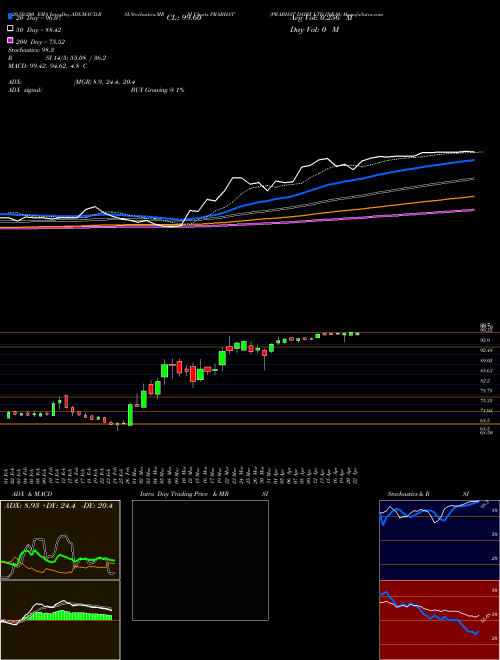Open the empty Intra Day price panel
Image resolution: width=500 pixels, height=660 pixels.
[x=200, y=560]
